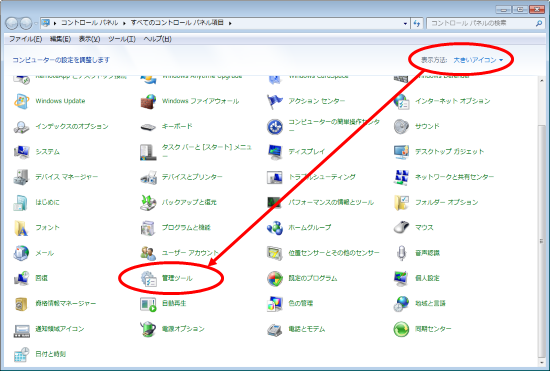Viewport: 550px width, 371px height.
Task: Click the コントロール パネル breadcrumb
Action: [x=89, y=23]
